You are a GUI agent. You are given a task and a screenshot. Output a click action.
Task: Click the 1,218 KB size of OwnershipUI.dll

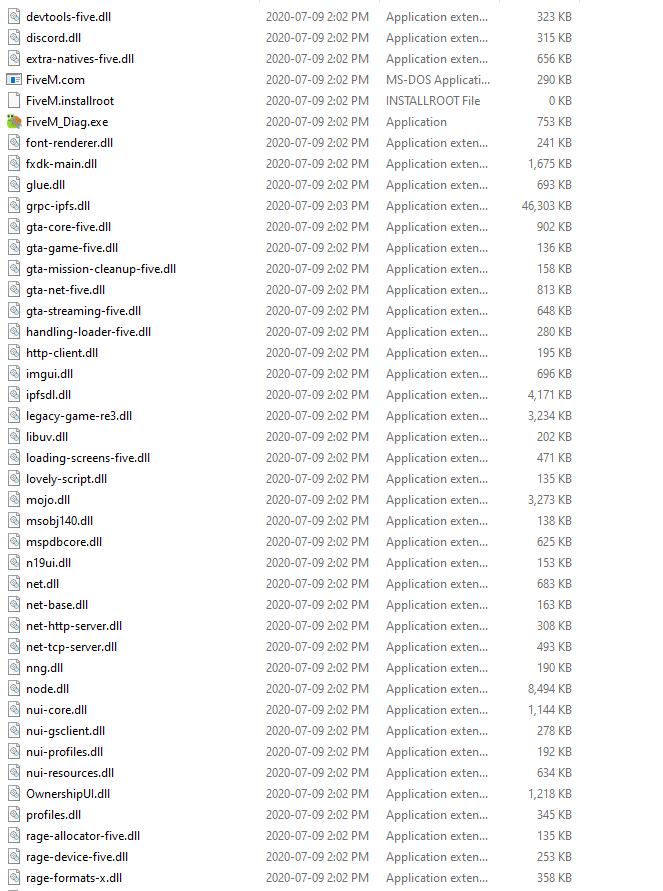[x=549, y=794]
